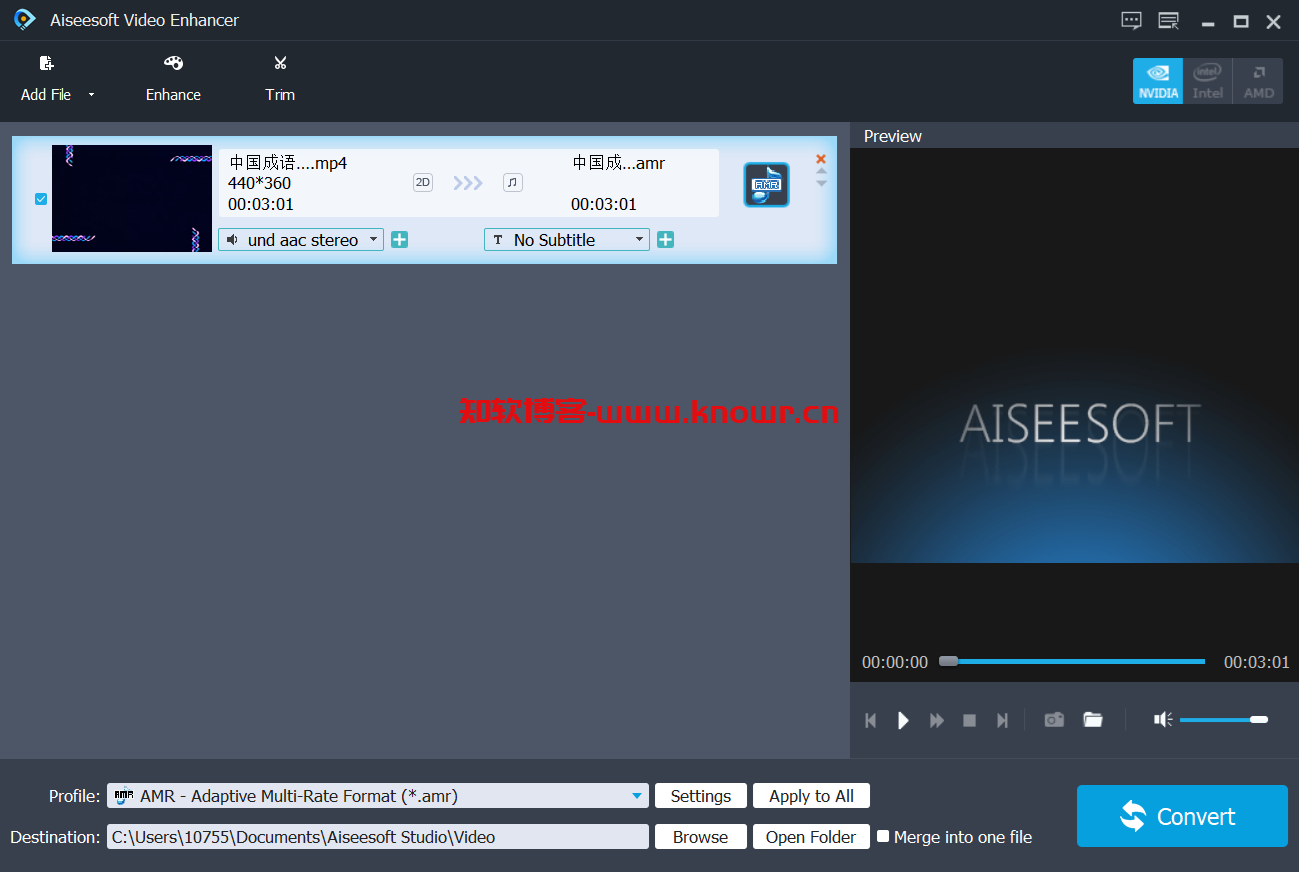Open the und aac stereo audio track dropdown
This screenshot has width=1299, height=872.
(301, 240)
